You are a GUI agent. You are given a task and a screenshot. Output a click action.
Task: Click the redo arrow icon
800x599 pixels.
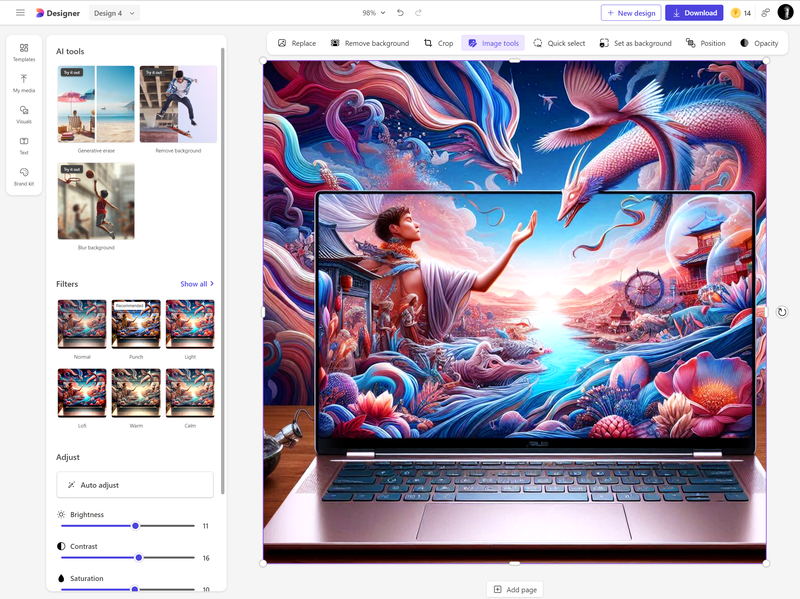coord(418,13)
